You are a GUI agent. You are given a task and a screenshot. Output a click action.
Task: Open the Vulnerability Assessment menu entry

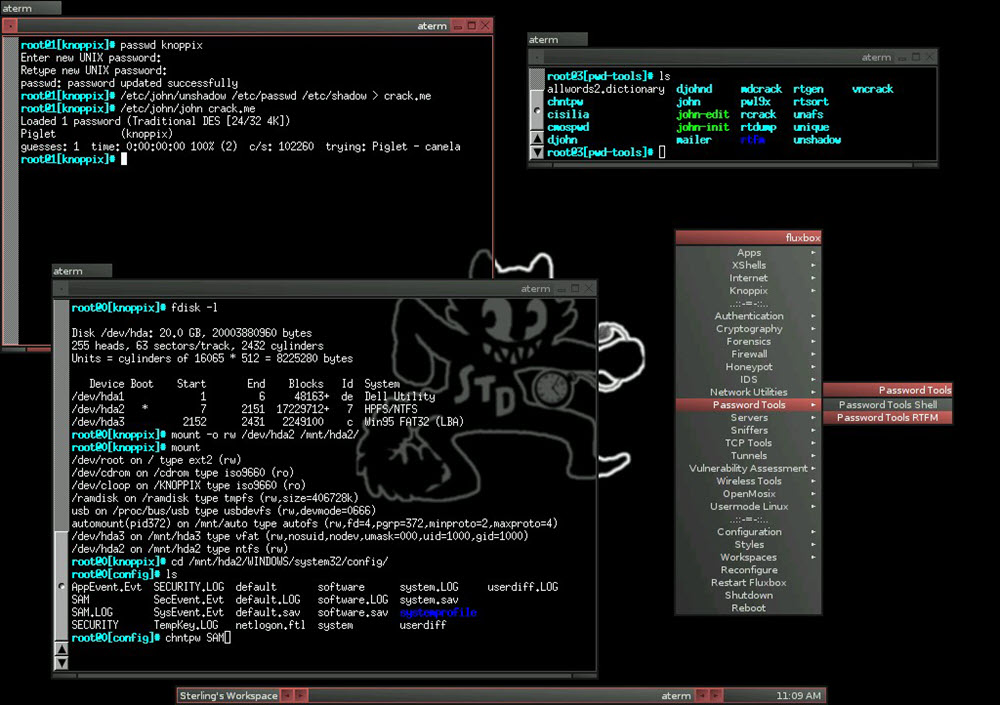coord(749,468)
